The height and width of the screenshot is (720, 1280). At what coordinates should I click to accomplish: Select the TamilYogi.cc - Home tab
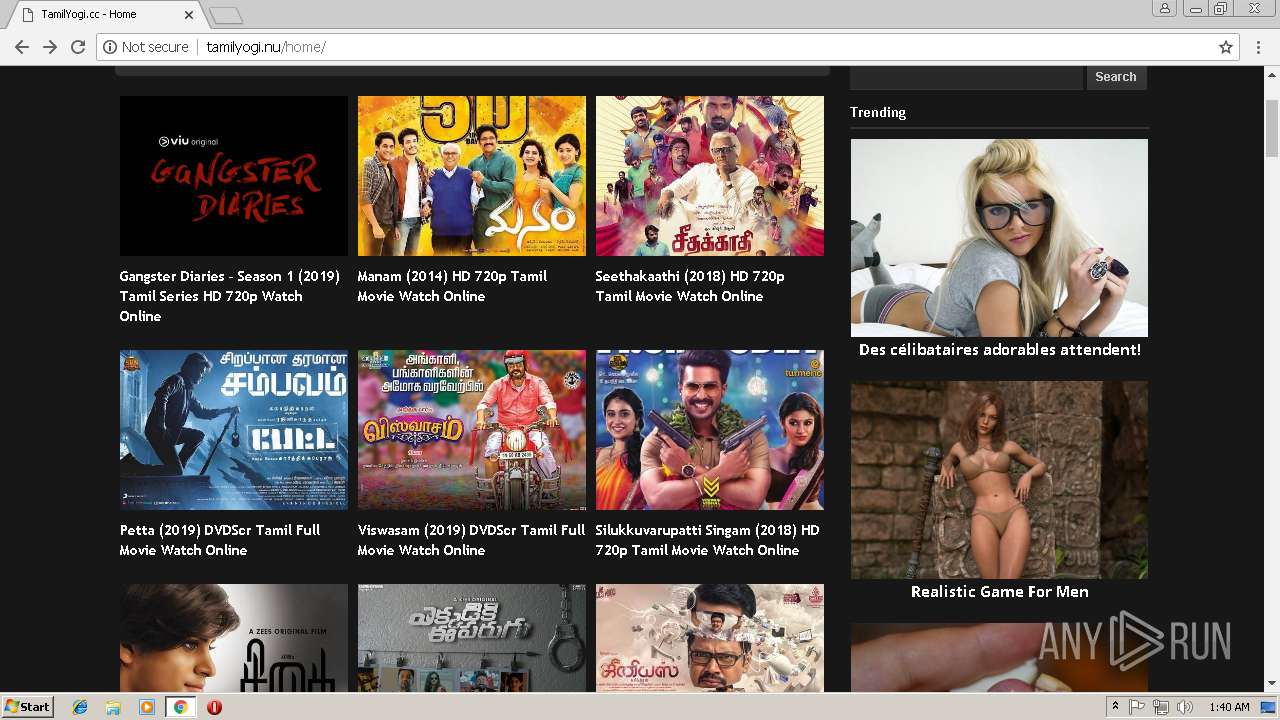106,15
